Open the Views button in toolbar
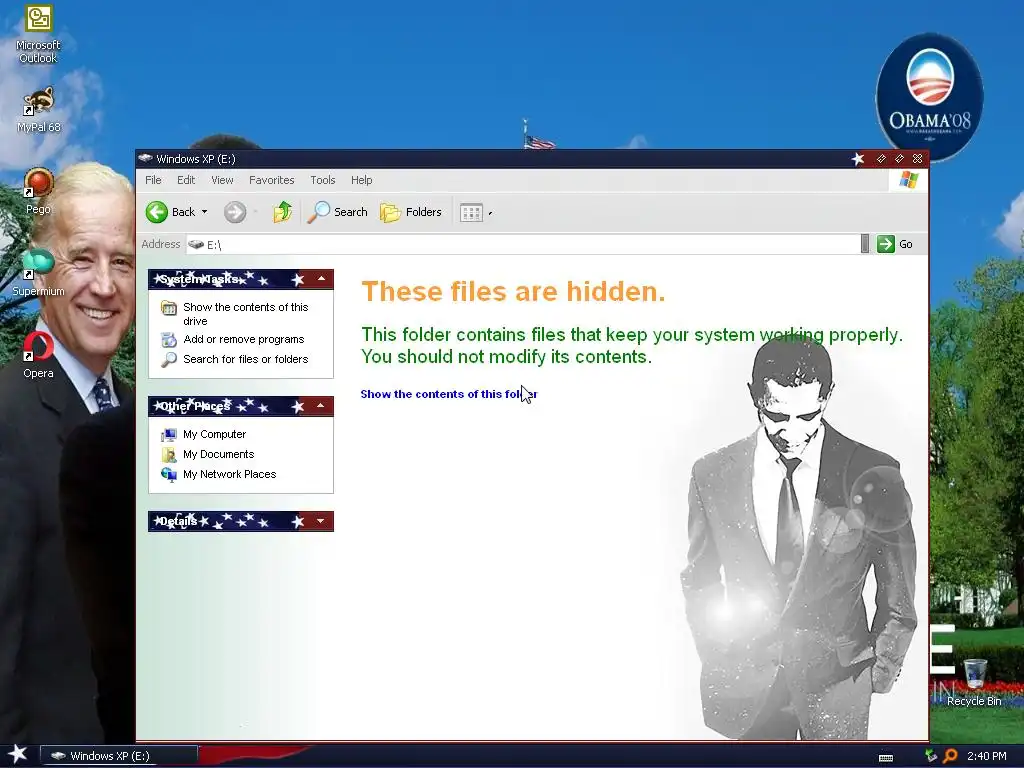The image size is (1024, 768). 471,212
